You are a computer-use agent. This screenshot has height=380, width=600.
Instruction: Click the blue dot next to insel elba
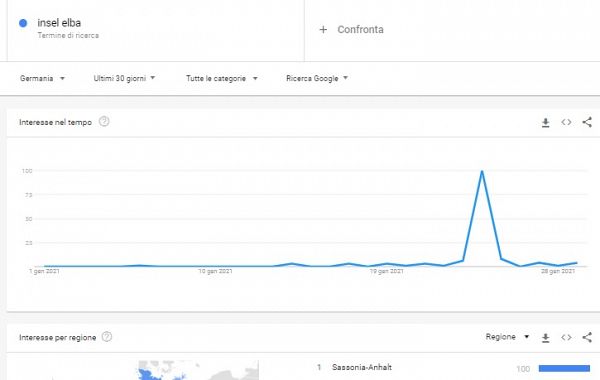pos(23,23)
